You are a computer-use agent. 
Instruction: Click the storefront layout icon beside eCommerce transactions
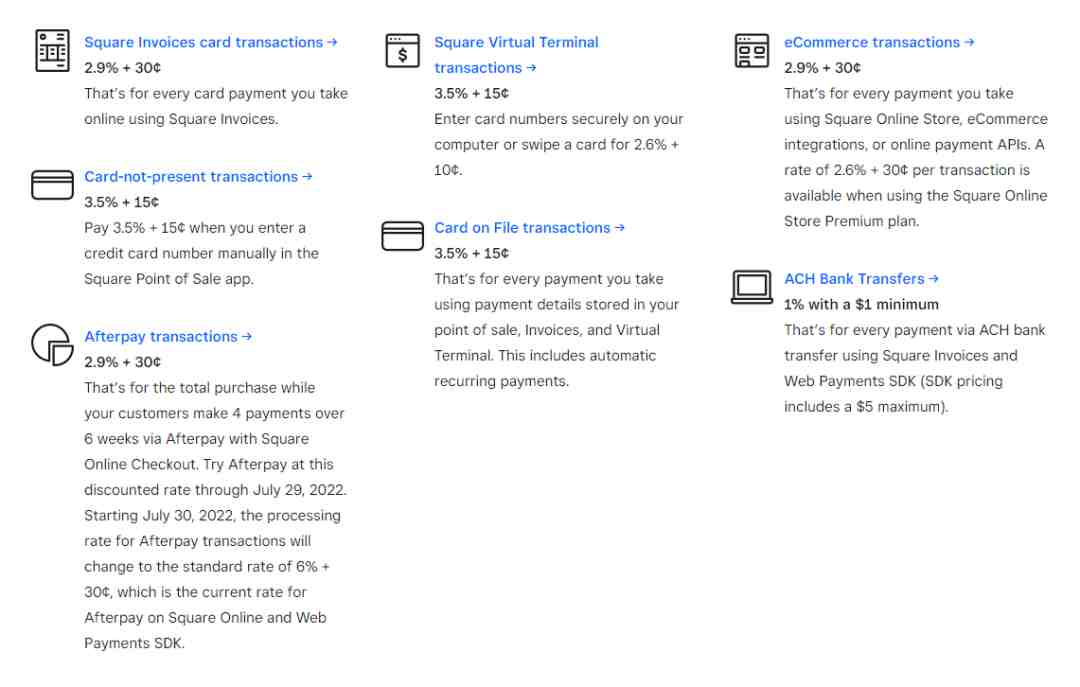752,50
